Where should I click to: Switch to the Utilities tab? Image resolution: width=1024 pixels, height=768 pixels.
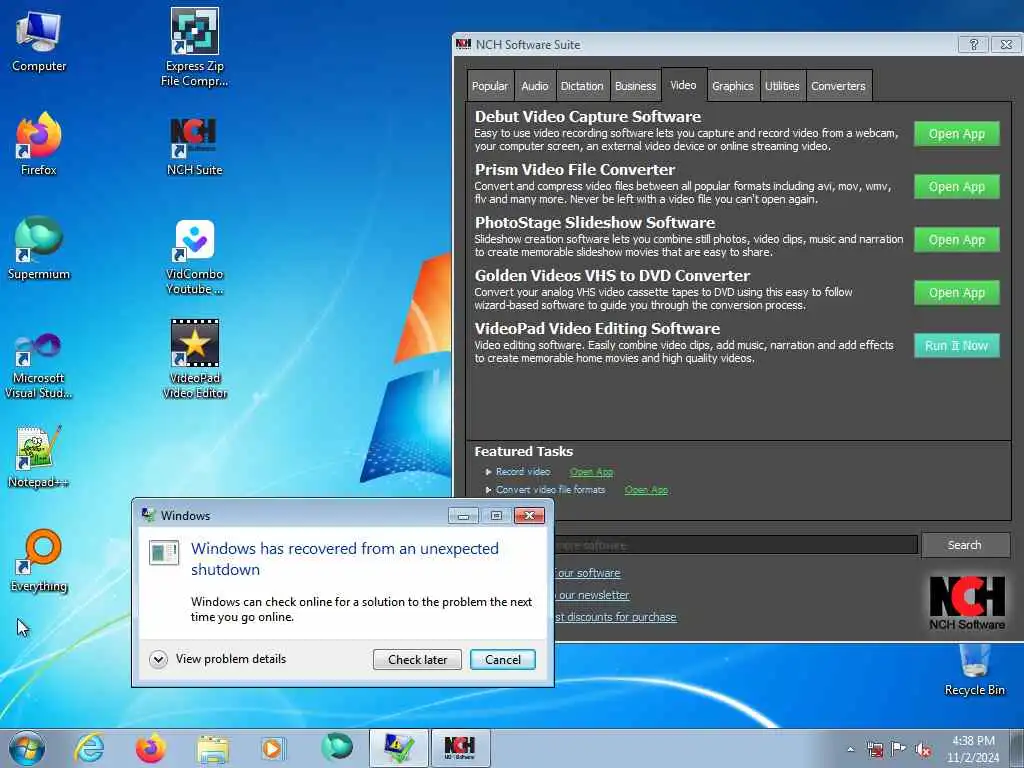point(782,86)
